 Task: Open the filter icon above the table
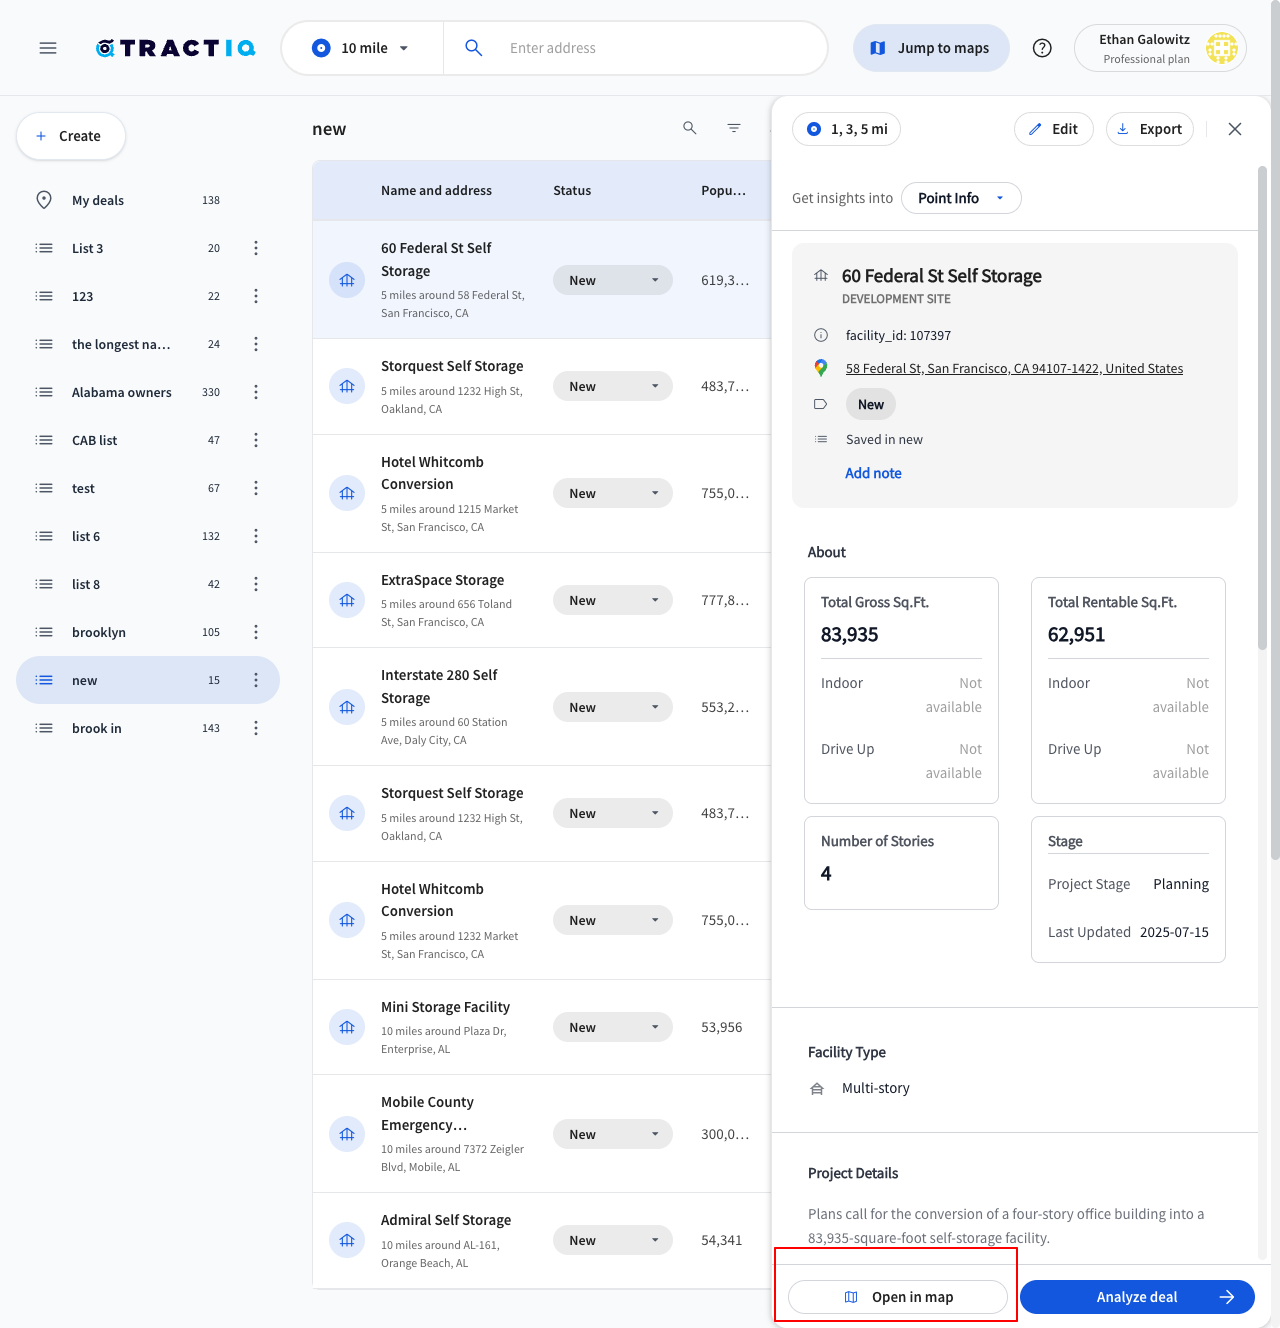click(734, 128)
